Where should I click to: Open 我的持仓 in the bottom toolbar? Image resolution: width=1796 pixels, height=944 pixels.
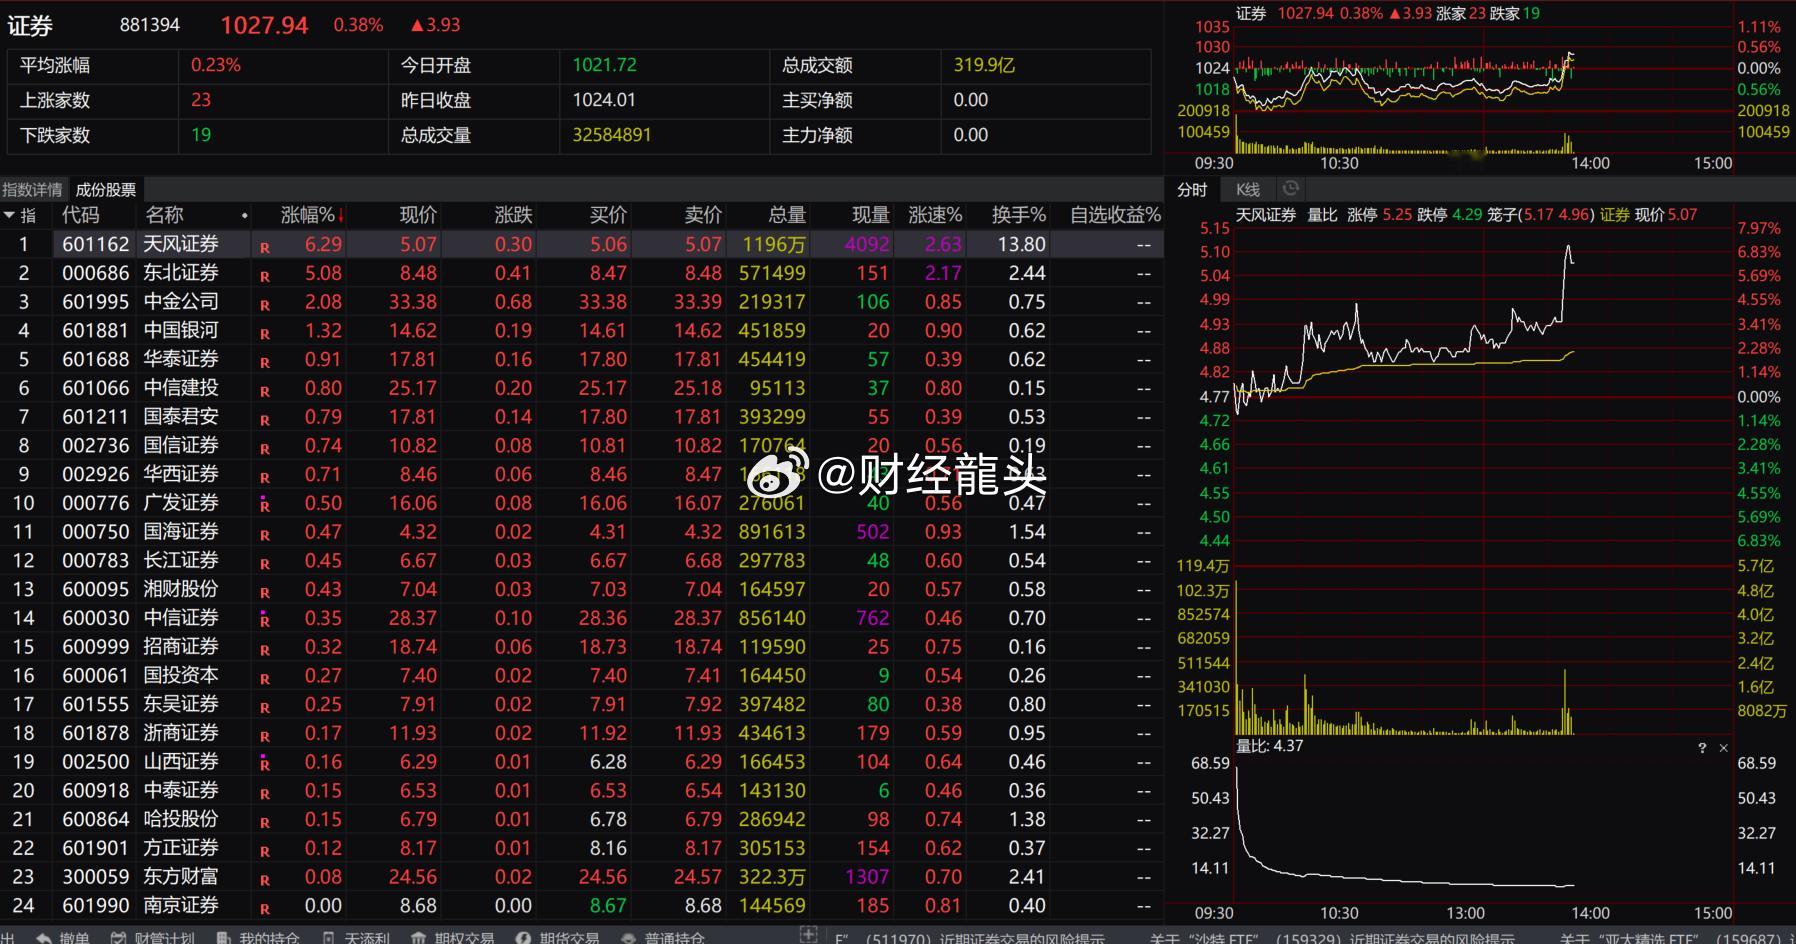point(259,937)
